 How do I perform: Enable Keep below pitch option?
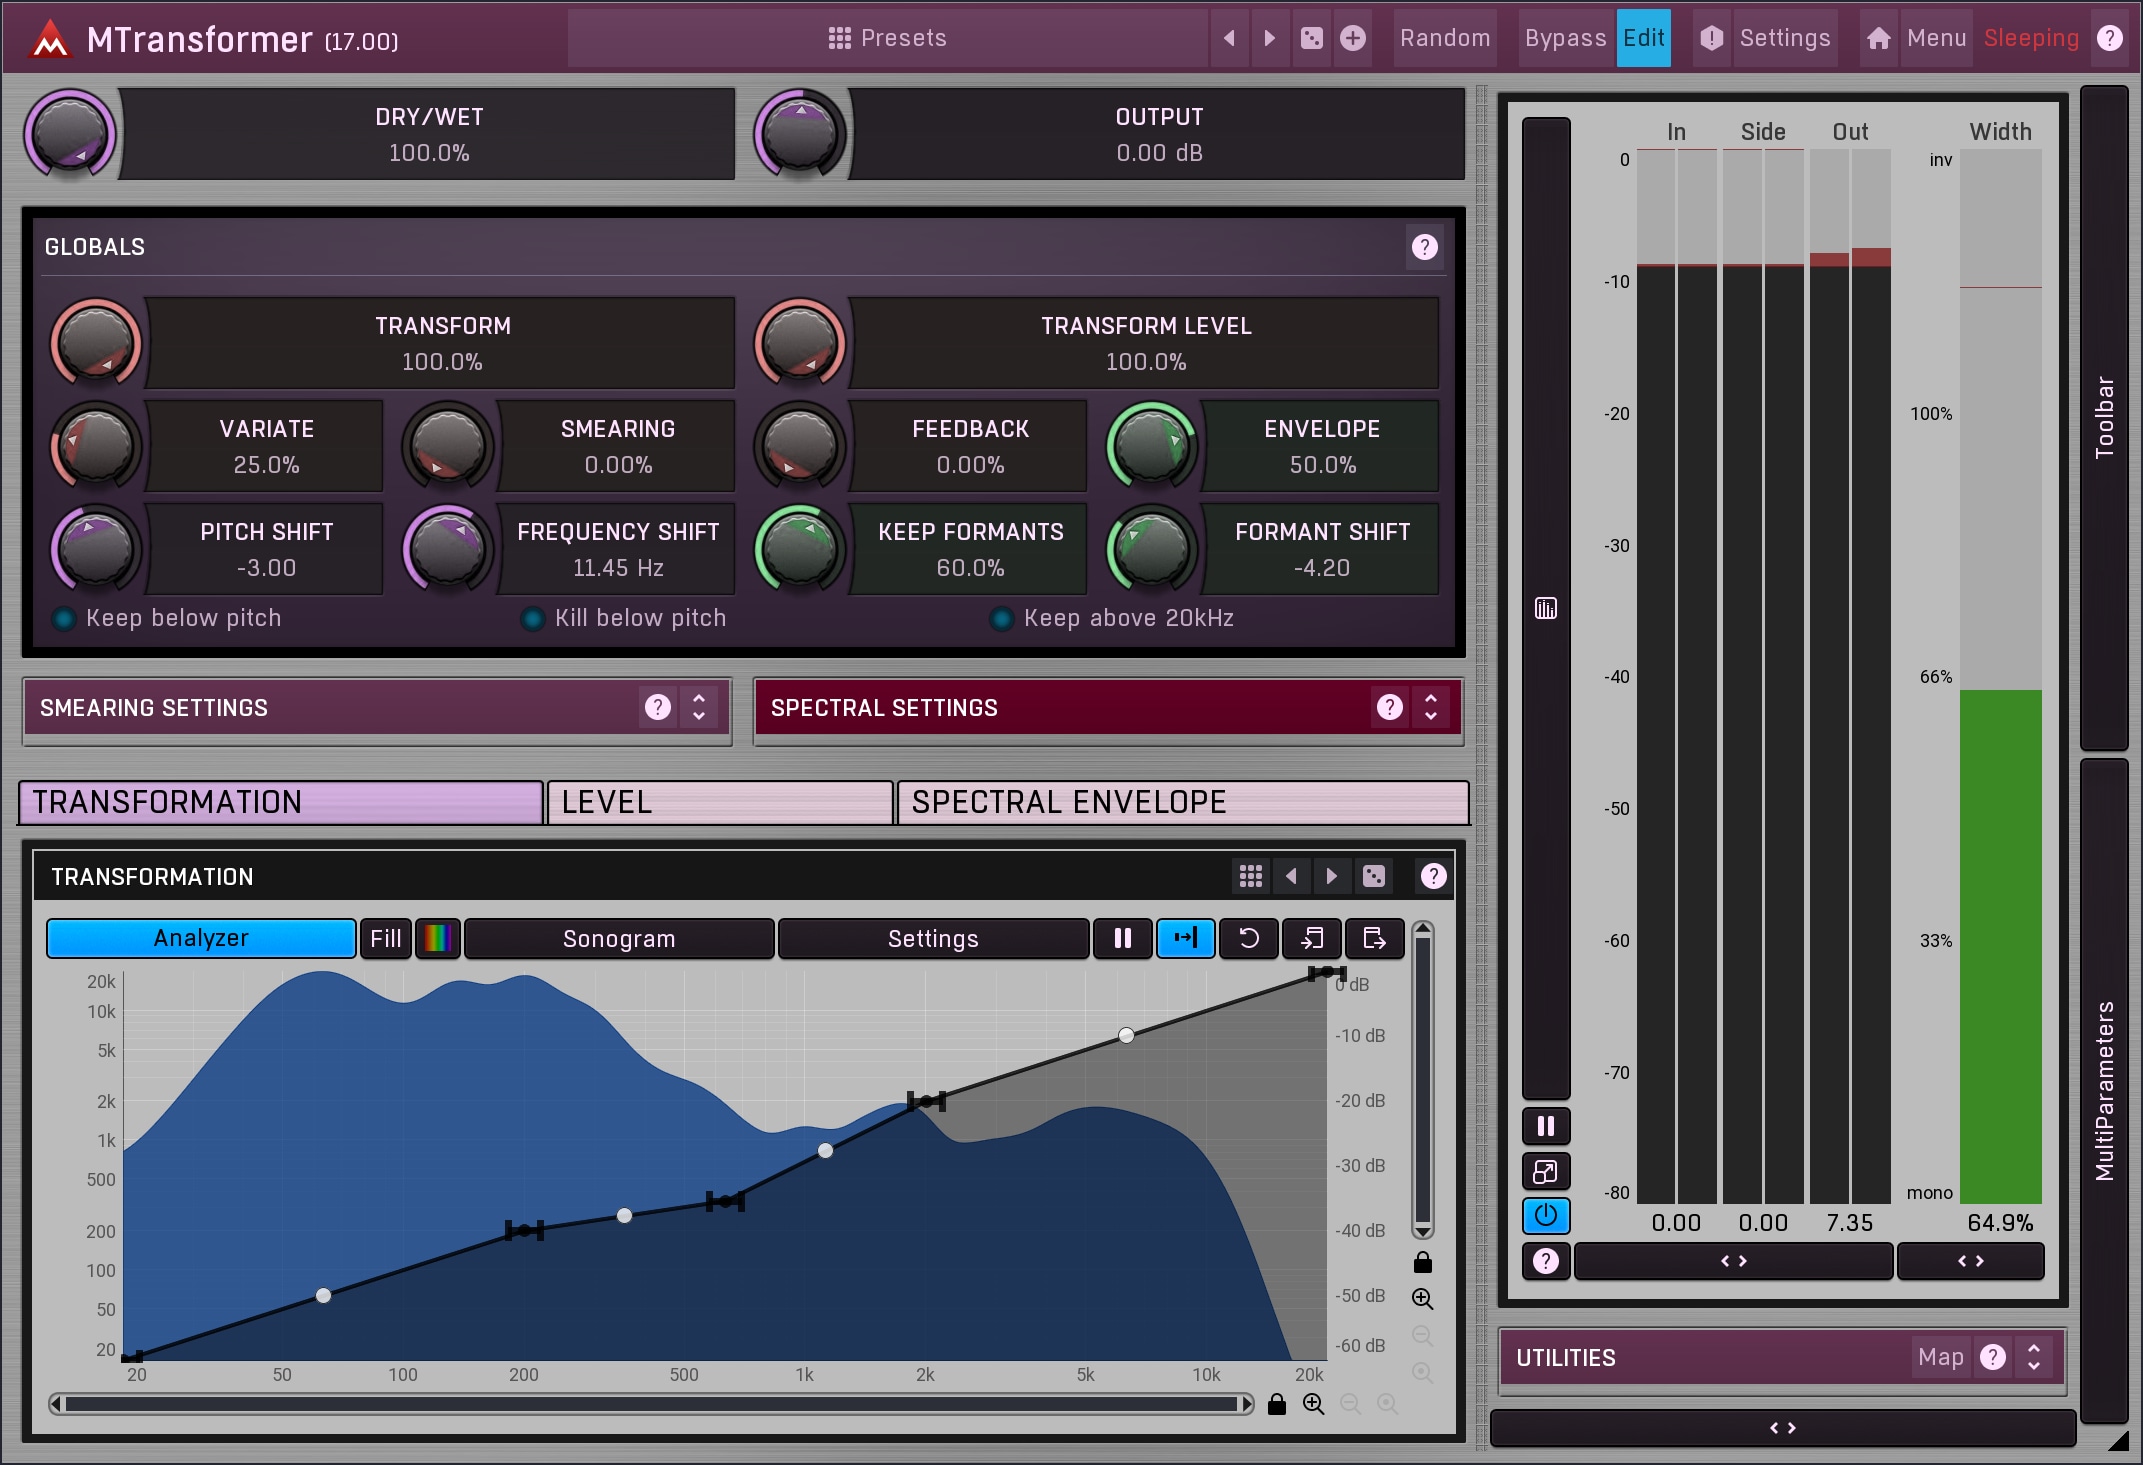(x=64, y=619)
